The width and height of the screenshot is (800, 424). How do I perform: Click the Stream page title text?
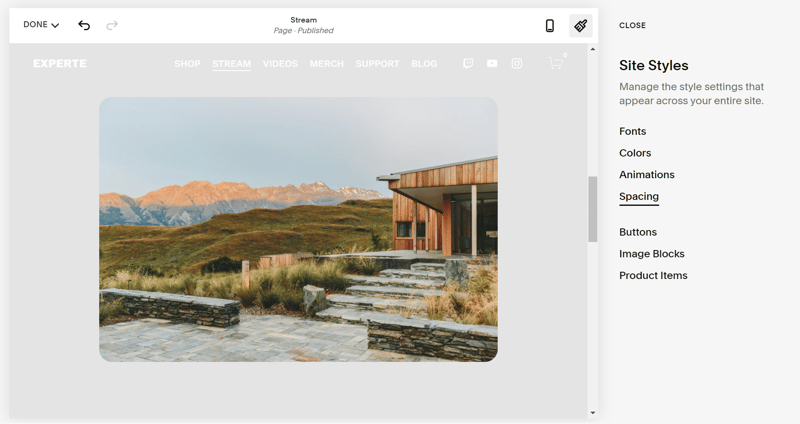point(304,20)
